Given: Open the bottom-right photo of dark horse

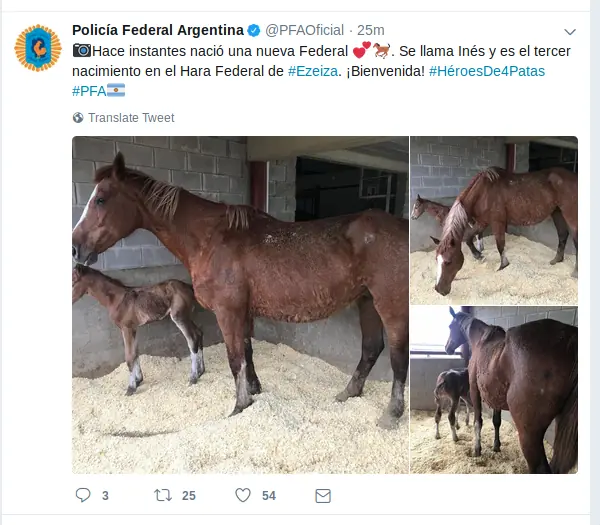Looking at the screenshot, I should 494,390.
